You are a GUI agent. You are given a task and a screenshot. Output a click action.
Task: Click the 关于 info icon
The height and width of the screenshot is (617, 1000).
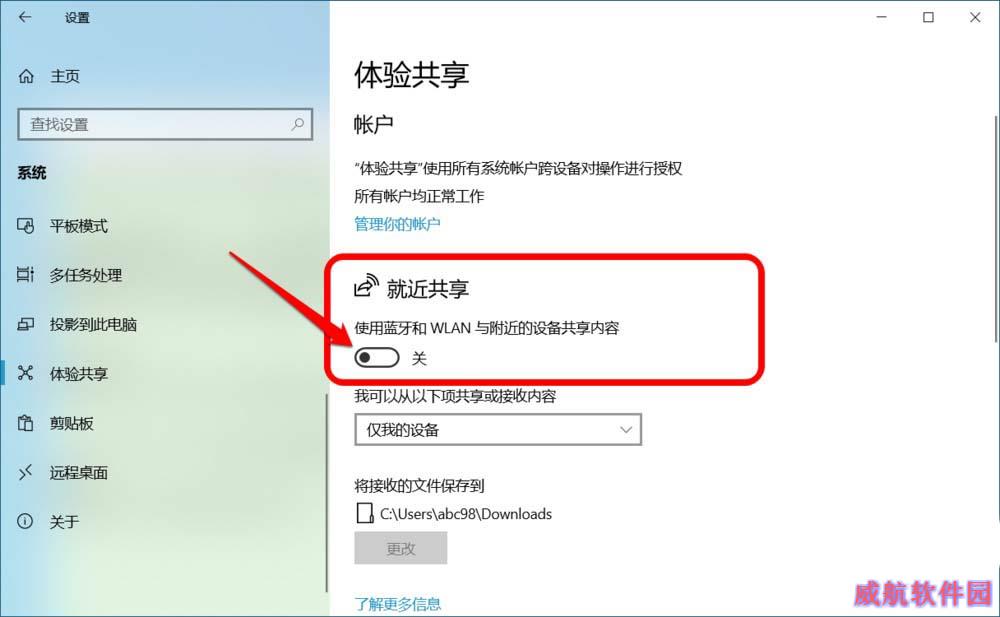point(26,521)
